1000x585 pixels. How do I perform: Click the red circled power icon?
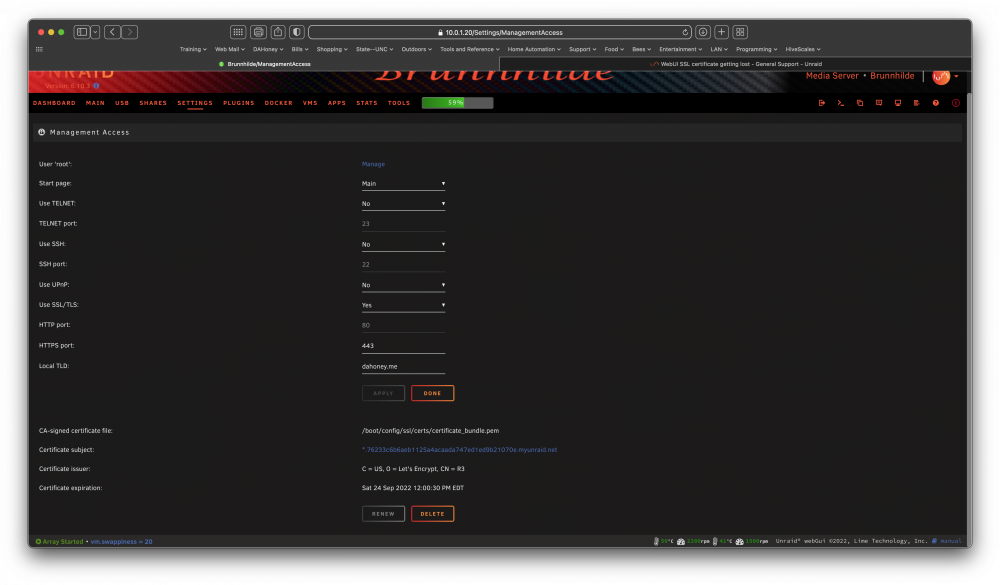pyautogui.click(x=955, y=103)
